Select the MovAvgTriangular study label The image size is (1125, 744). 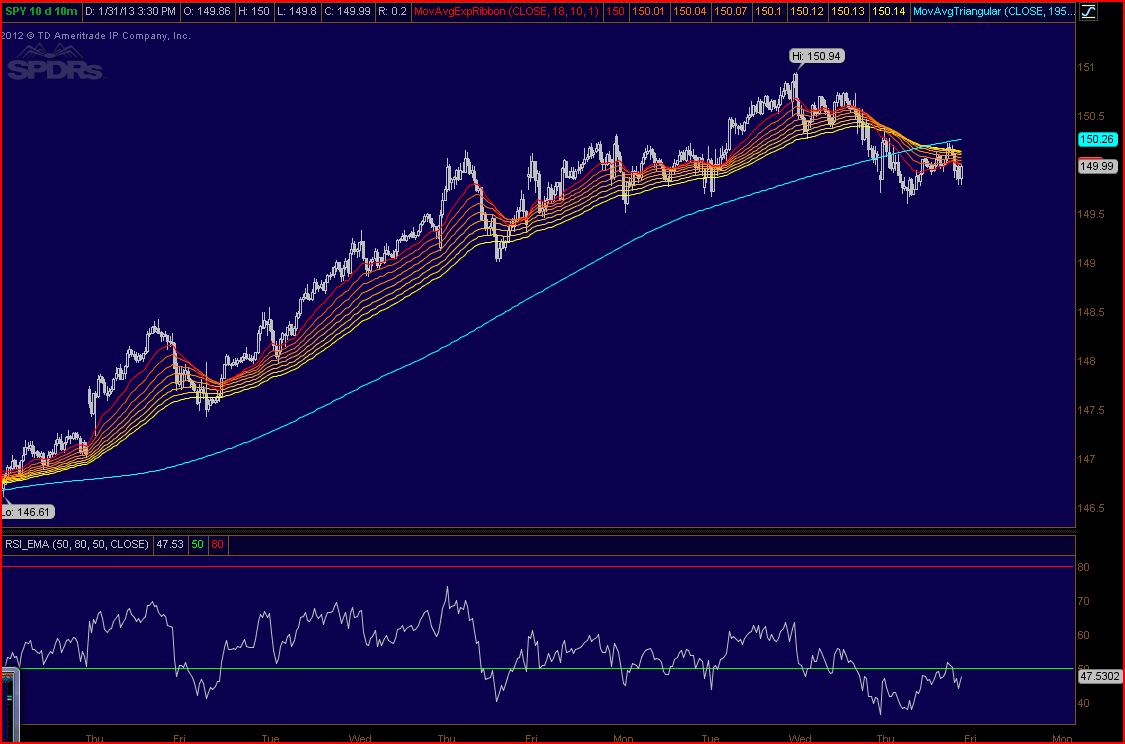pos(993,11)
